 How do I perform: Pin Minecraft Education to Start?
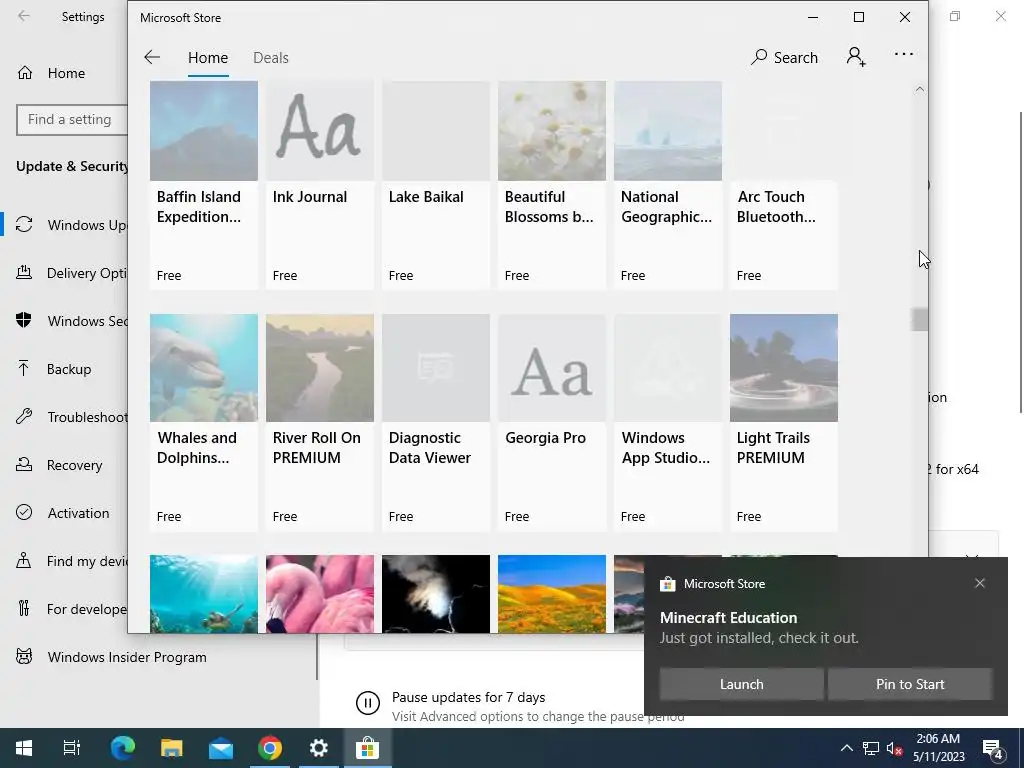point(910,684)
